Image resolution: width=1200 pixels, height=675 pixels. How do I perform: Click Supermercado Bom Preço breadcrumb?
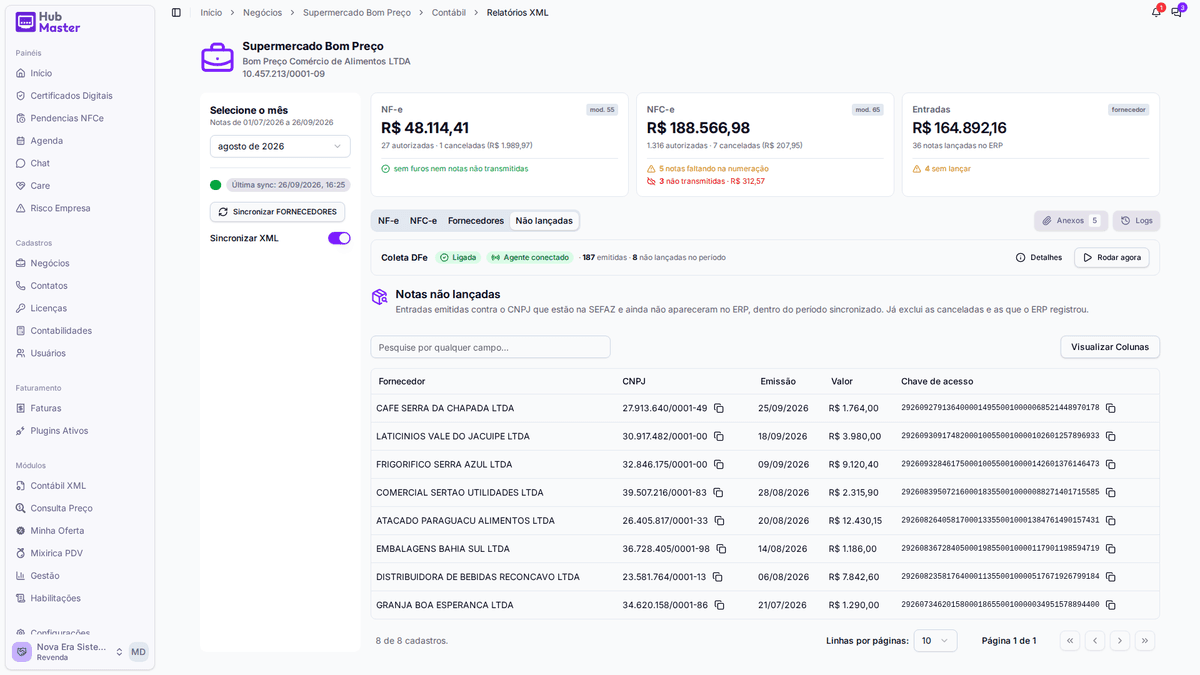(357, 13)
